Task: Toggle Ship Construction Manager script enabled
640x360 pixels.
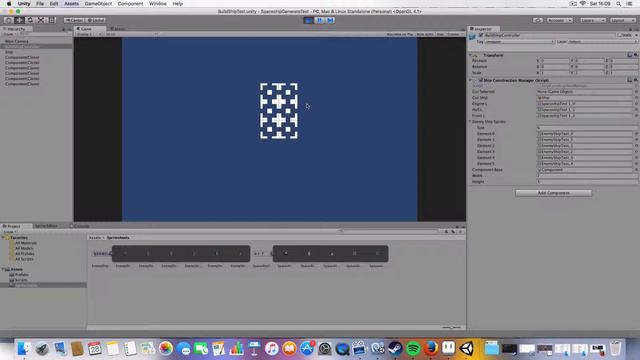Action: point(480,80)
